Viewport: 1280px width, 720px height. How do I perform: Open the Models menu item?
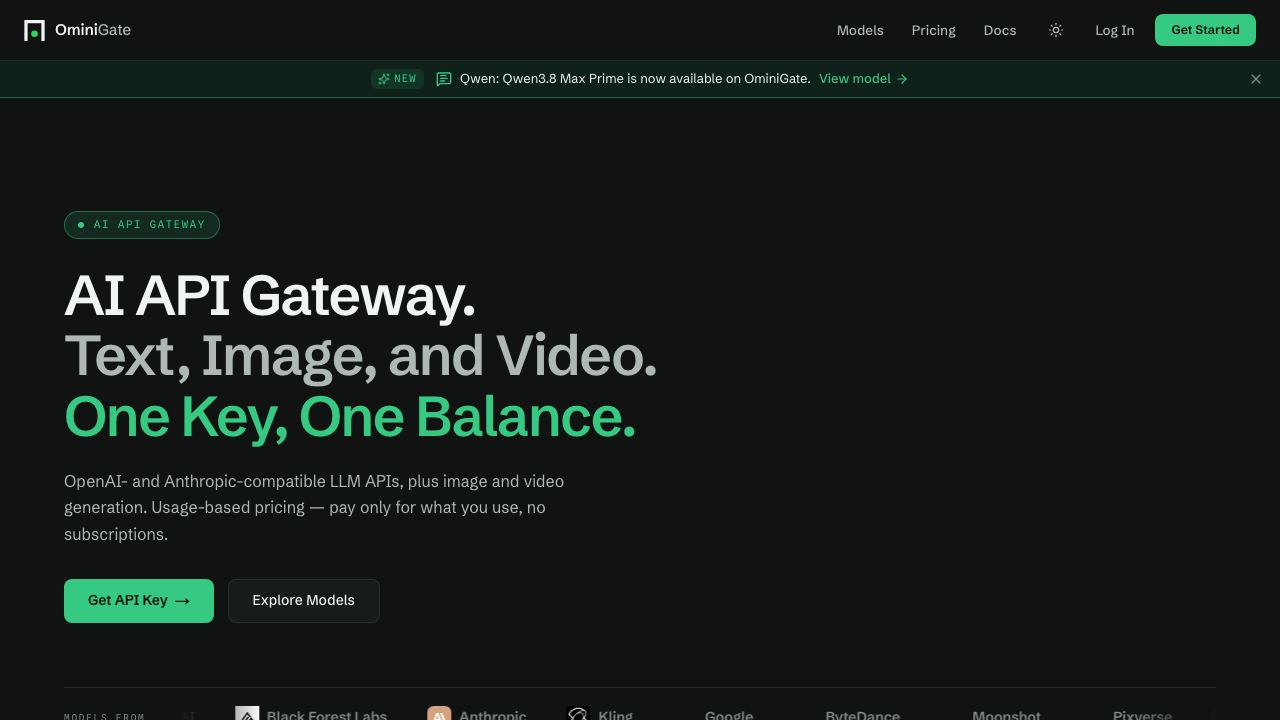[860, 30]
